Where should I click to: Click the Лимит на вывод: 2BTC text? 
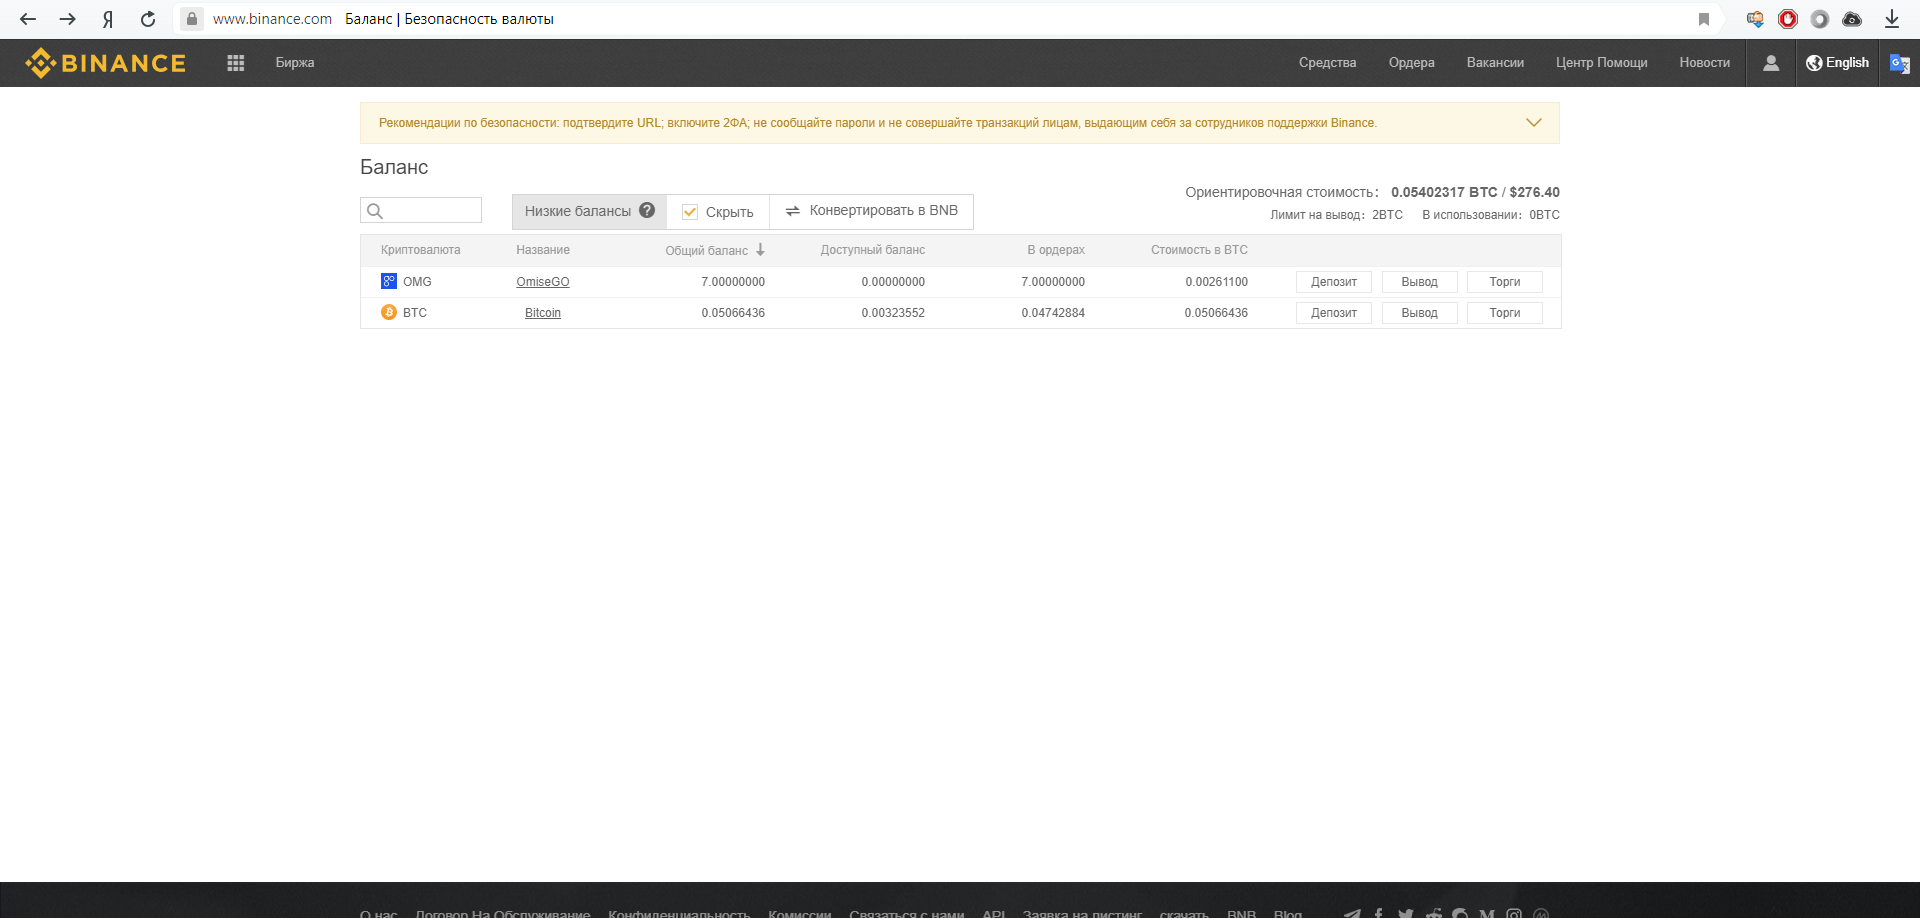(1336, 215)
